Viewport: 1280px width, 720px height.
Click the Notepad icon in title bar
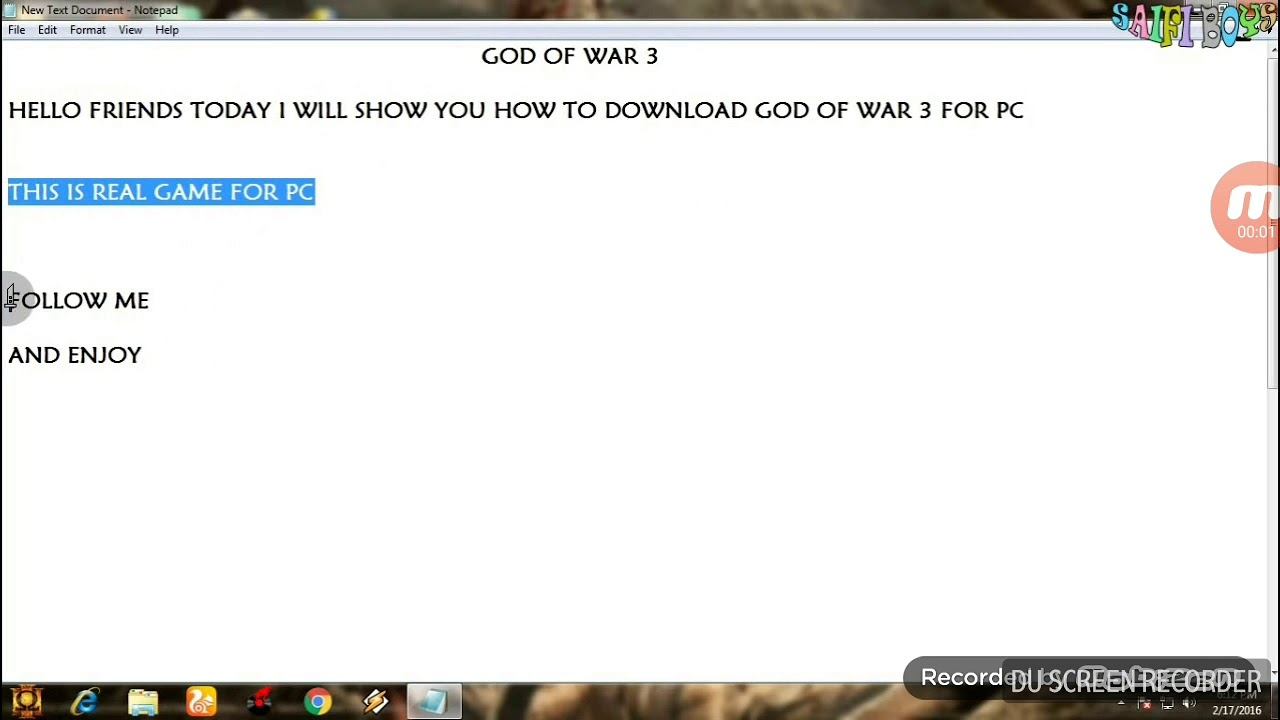click(x=10, y=10)
